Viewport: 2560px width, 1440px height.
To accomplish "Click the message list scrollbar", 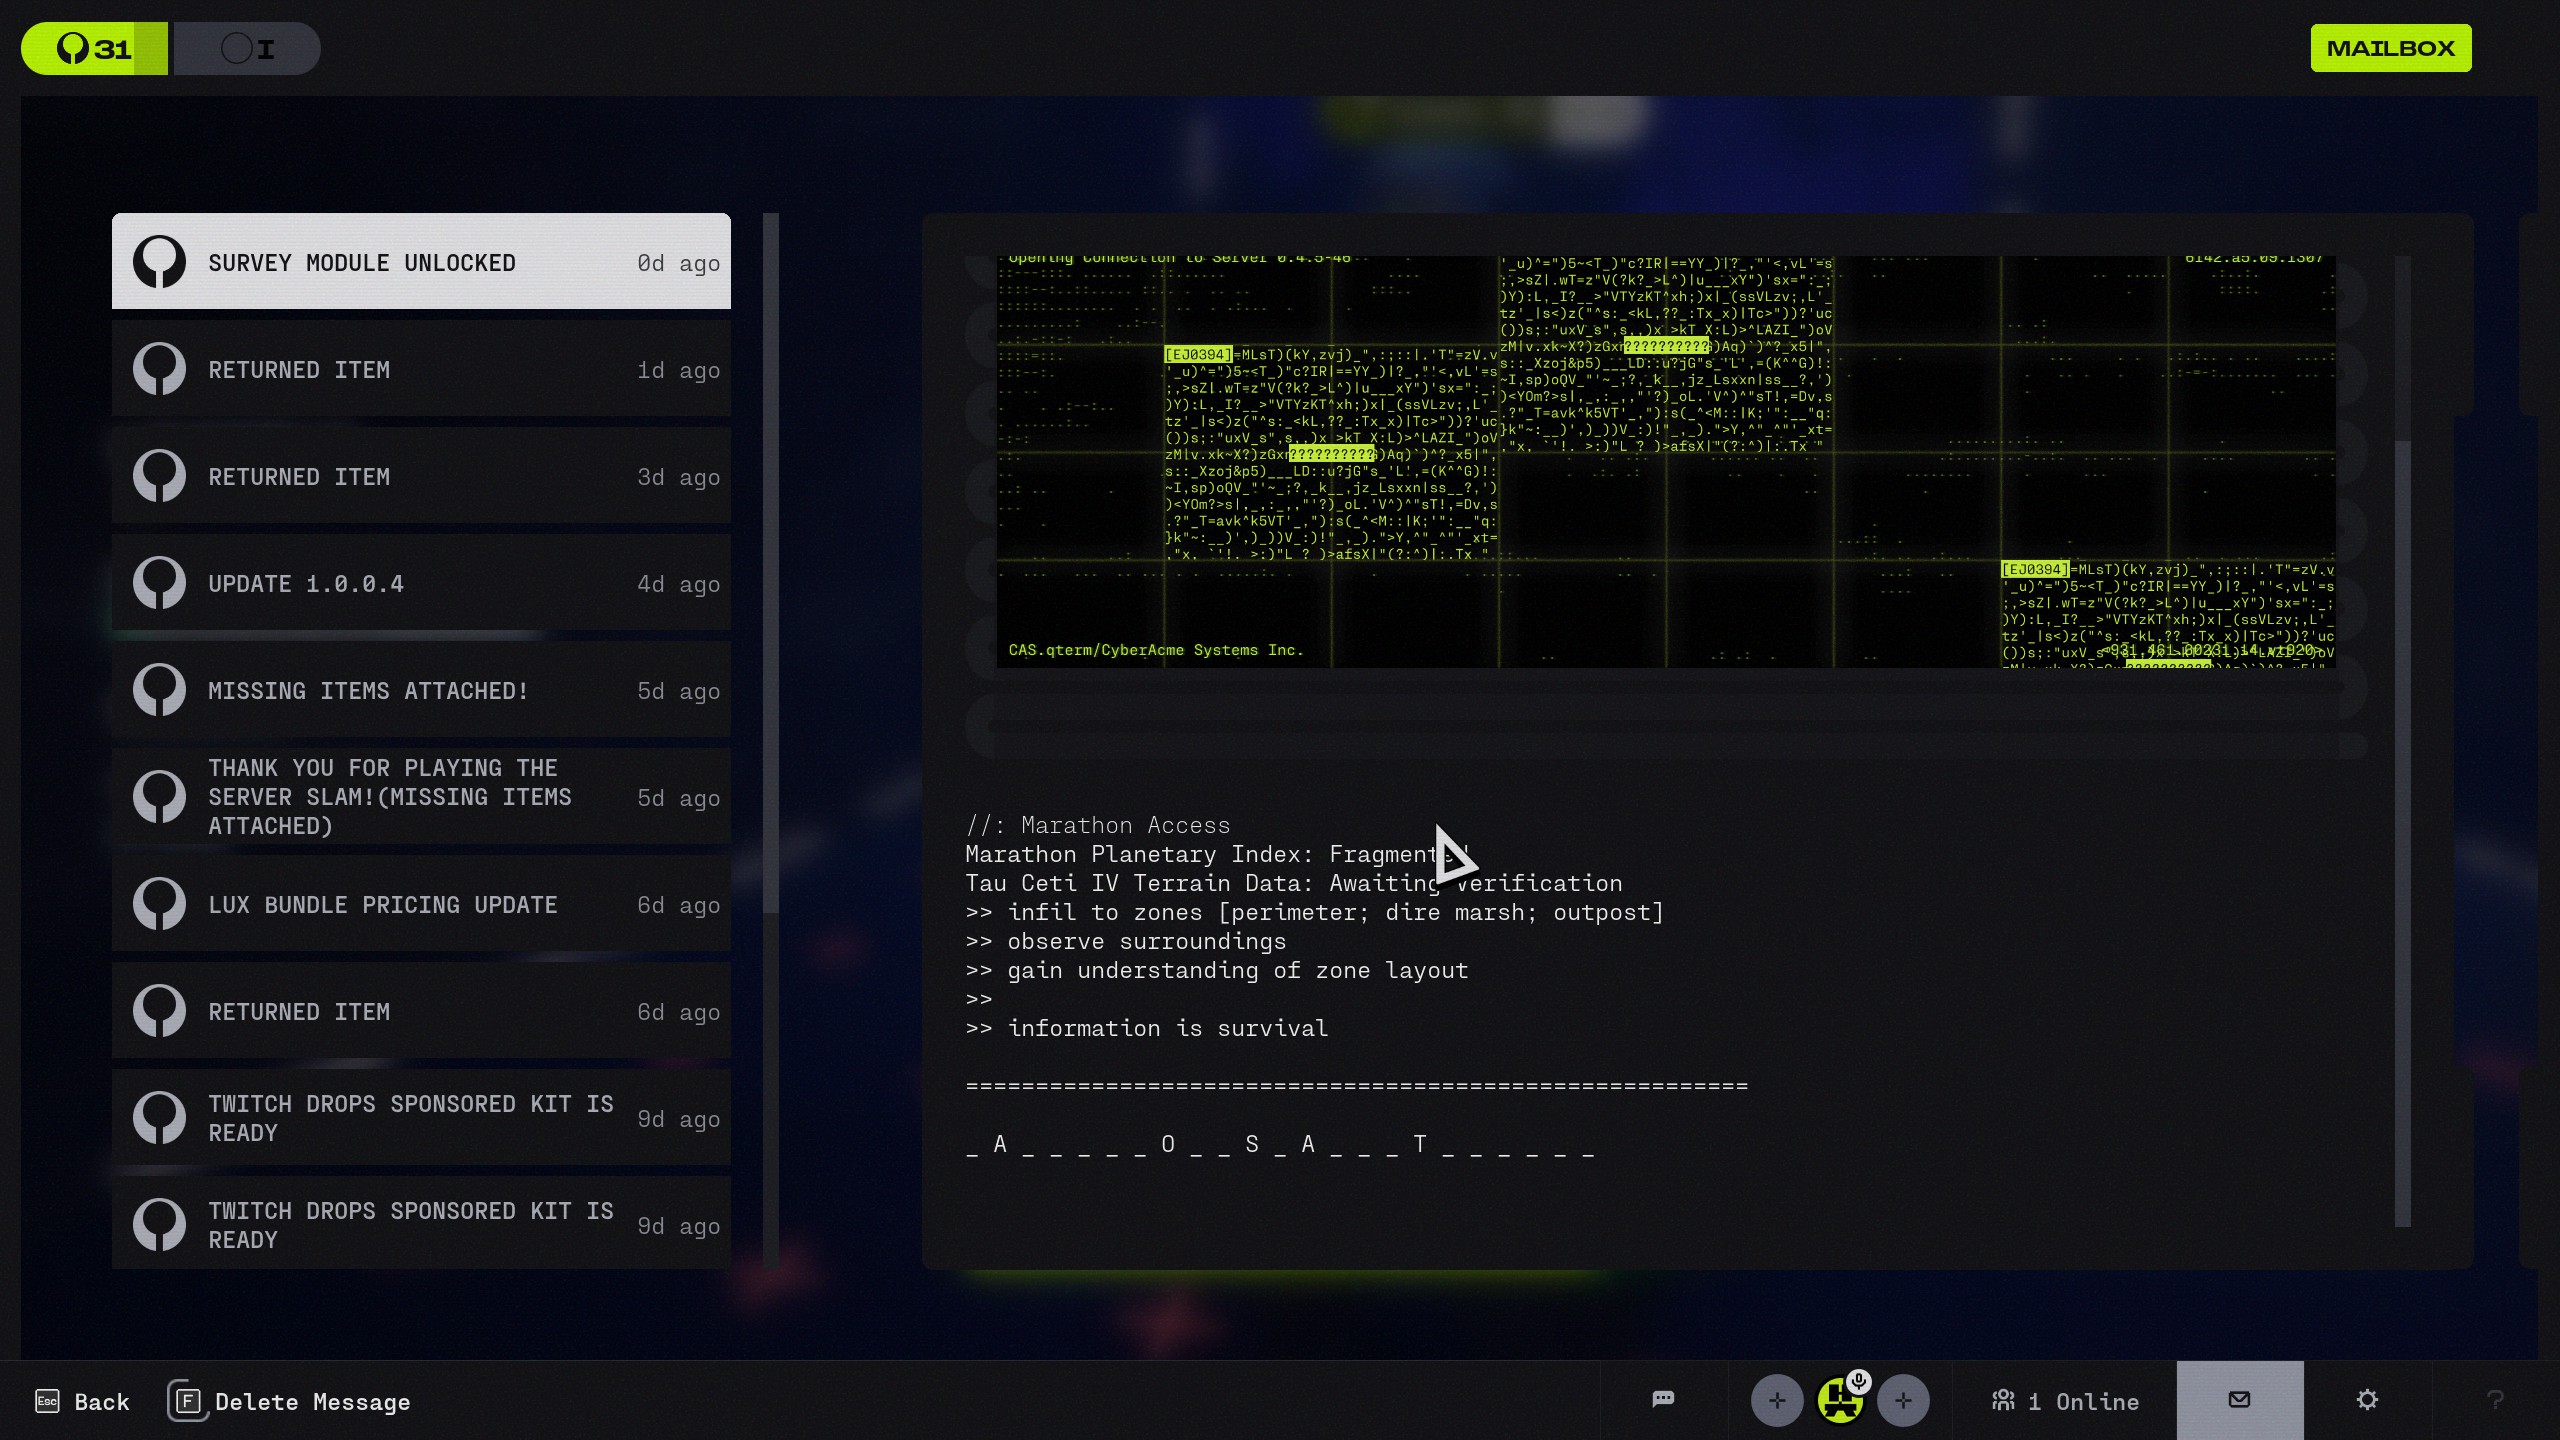I will pyautogui.click(x=770, y=560).
